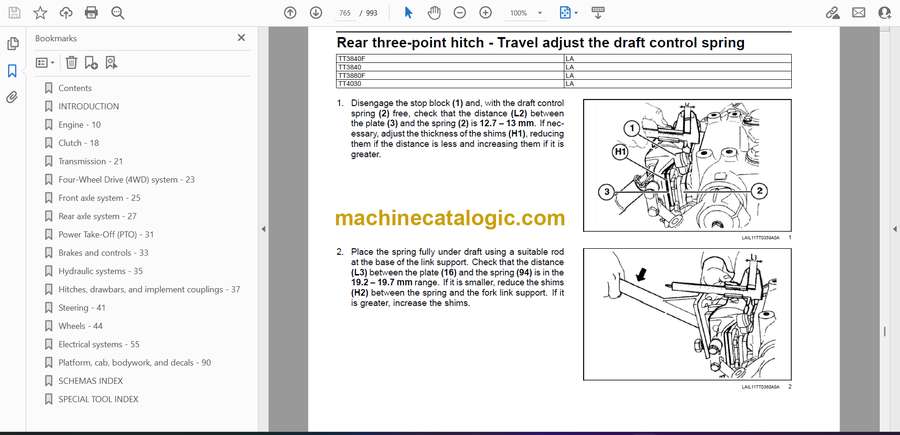
Task: Click the scrolling mode keyboard icon
Action: tap(598, 13)
